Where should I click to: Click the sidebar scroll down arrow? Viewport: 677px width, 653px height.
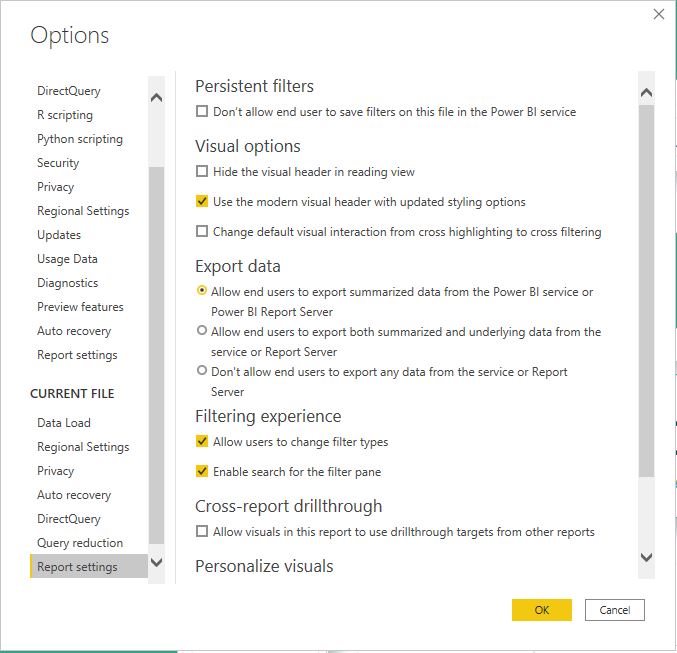click(156, 562)
